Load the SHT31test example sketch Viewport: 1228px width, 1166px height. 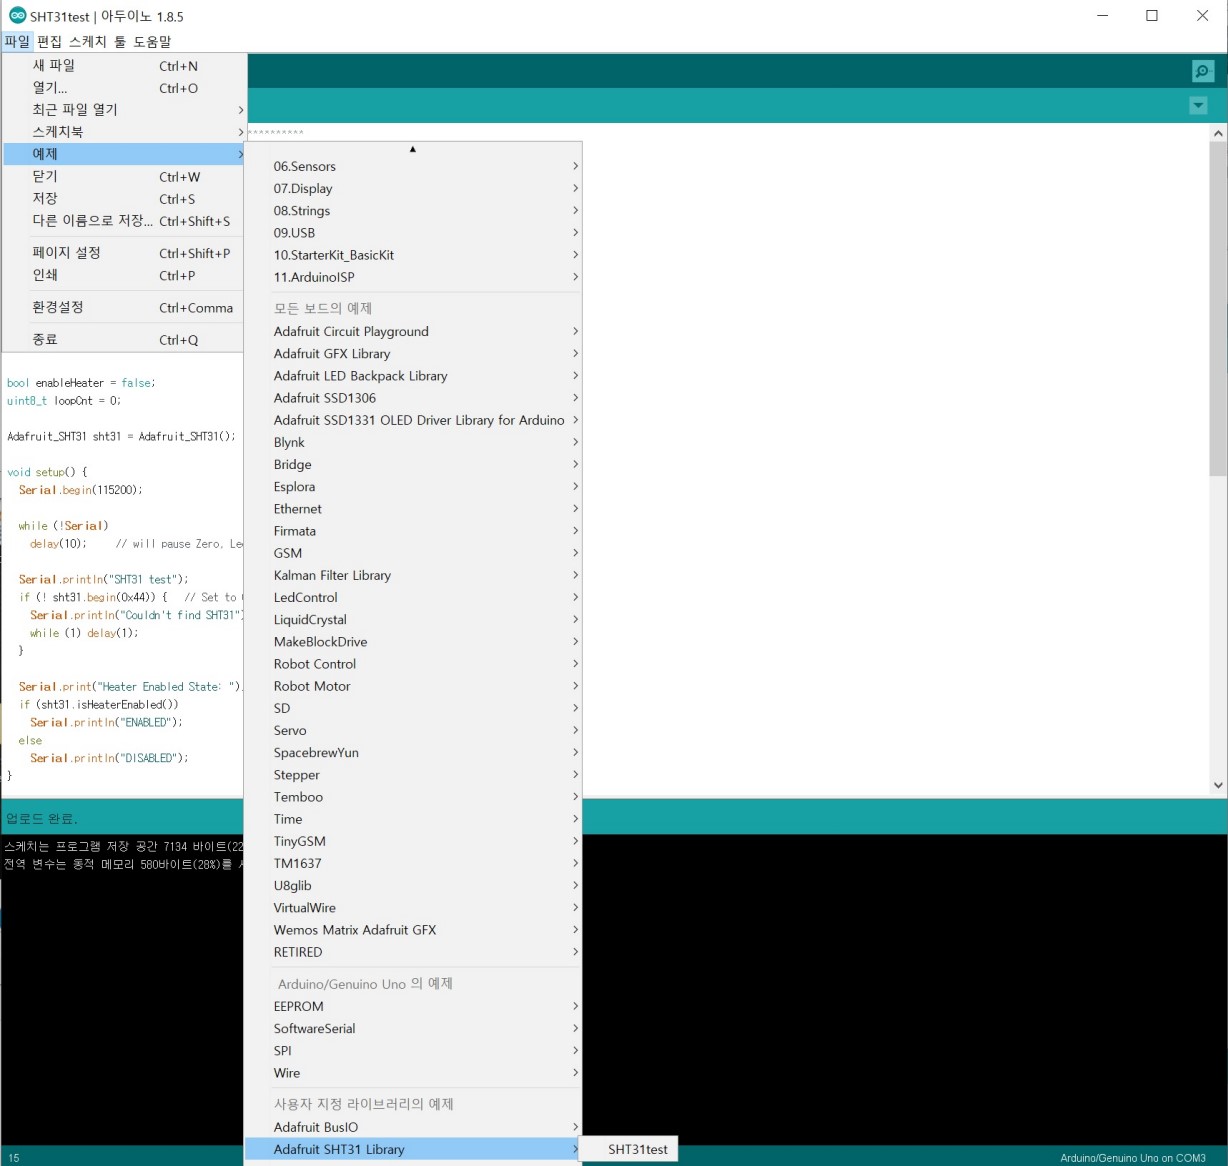629,1150
